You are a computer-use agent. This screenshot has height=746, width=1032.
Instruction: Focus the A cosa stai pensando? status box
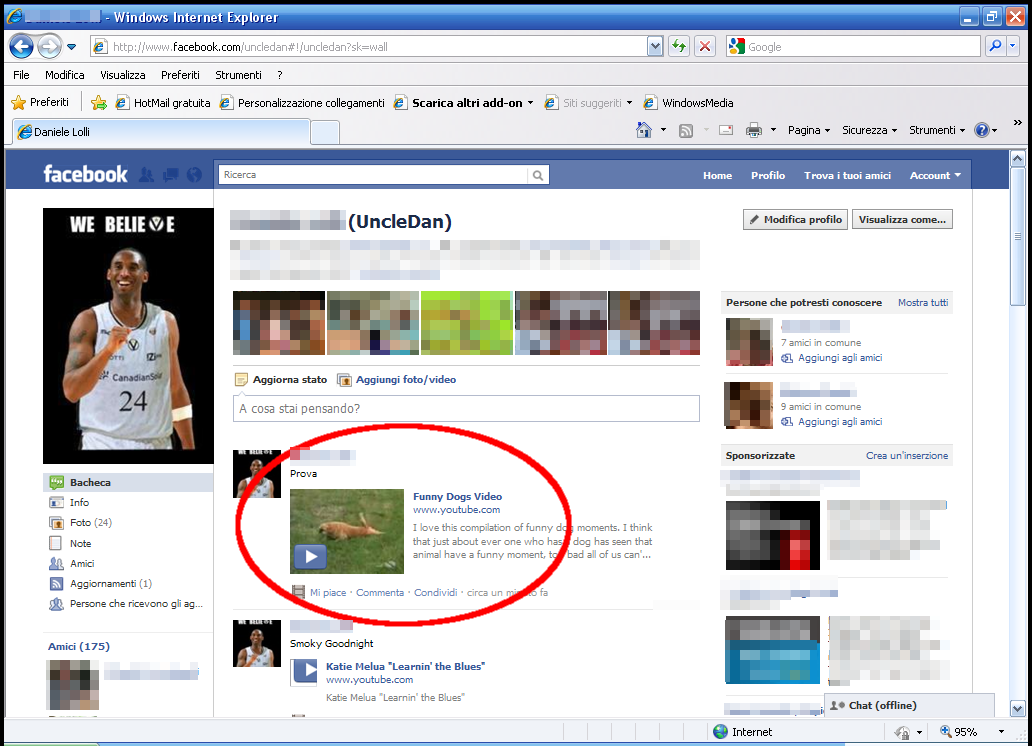click(466, 408)
